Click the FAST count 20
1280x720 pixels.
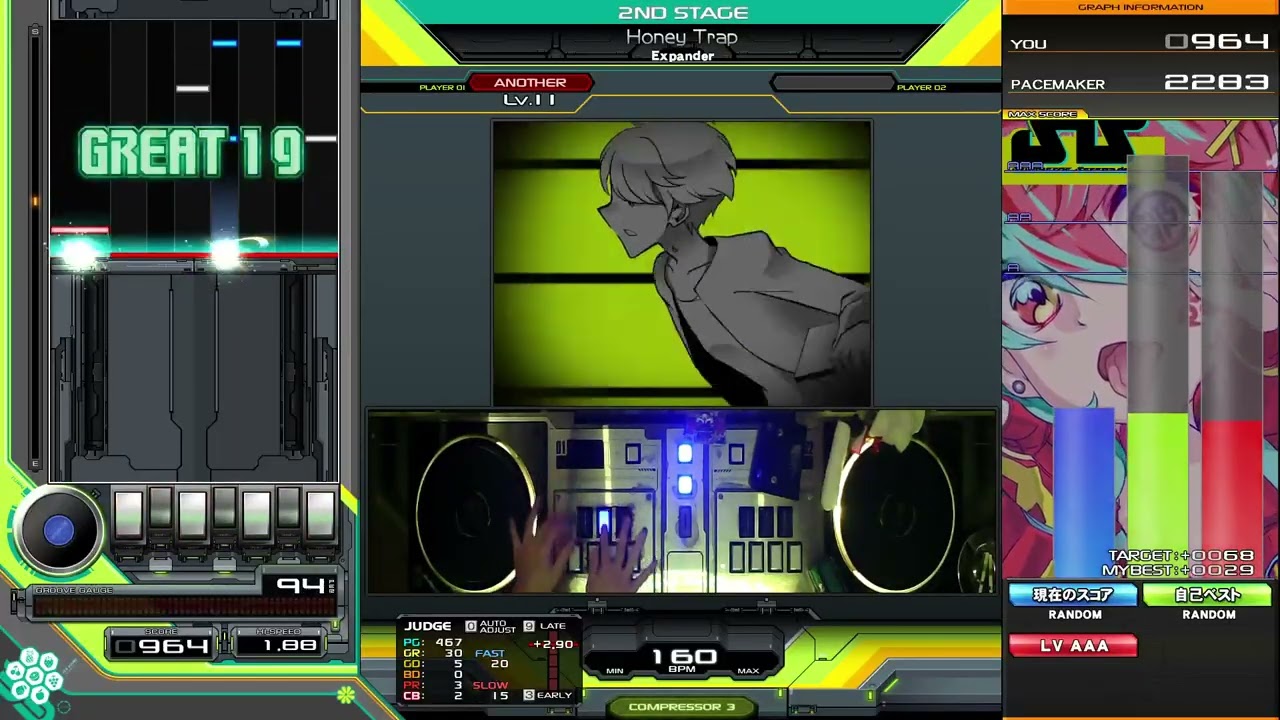[x=500, y=664]
